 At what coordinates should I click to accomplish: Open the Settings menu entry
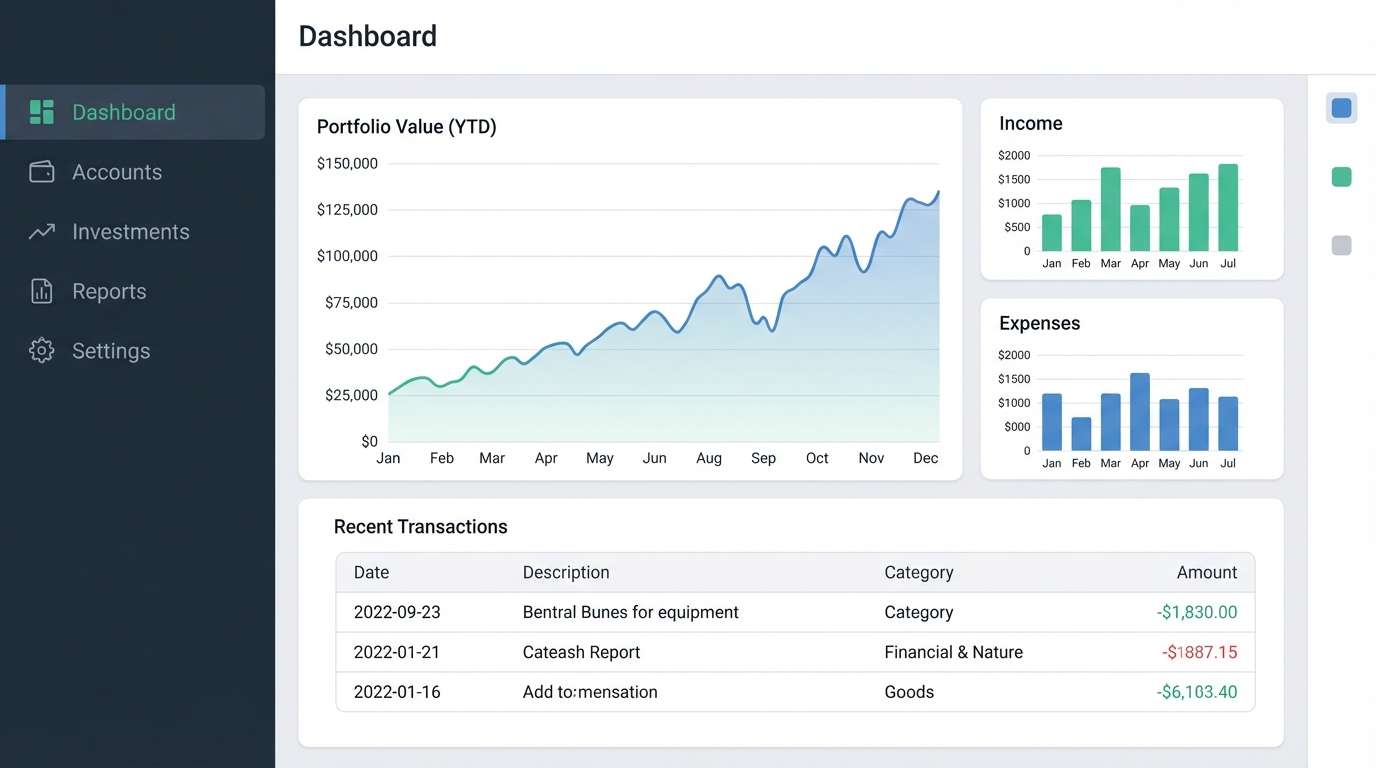(110, 350)
